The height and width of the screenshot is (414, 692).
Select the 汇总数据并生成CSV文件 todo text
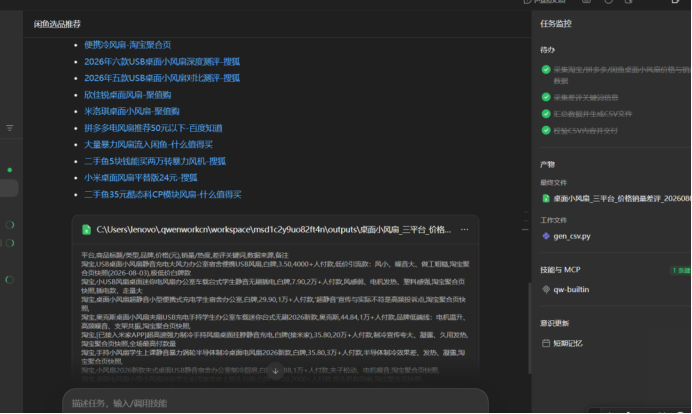(593, 114)
